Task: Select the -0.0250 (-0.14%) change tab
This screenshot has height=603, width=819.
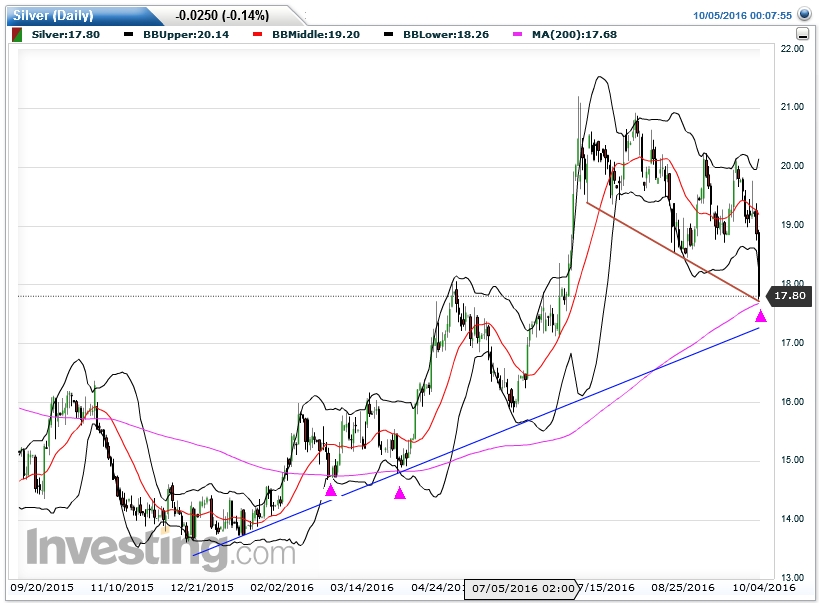Action: [222, 15]
